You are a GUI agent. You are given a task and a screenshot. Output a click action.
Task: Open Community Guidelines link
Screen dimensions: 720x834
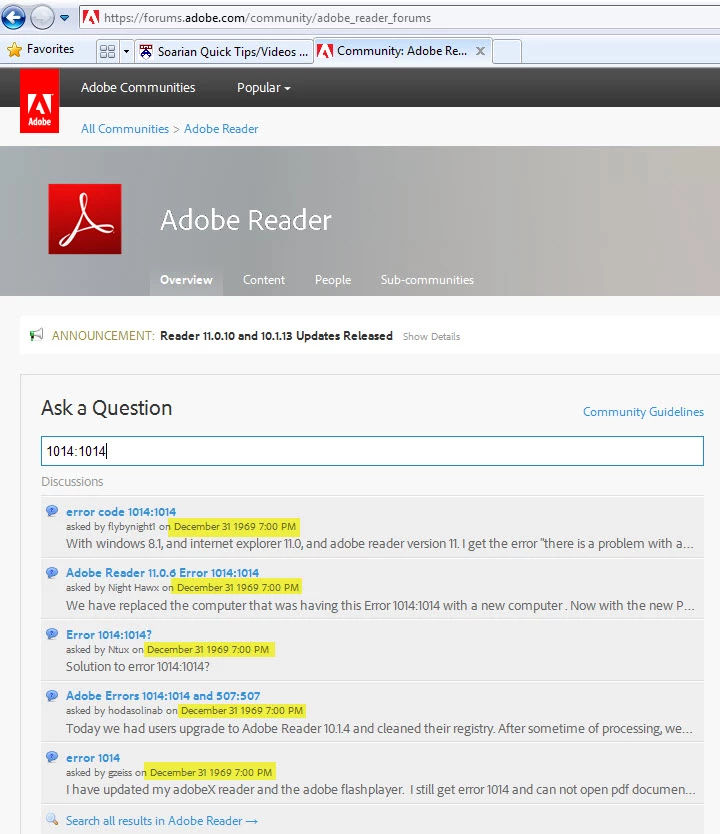(643, 412)
